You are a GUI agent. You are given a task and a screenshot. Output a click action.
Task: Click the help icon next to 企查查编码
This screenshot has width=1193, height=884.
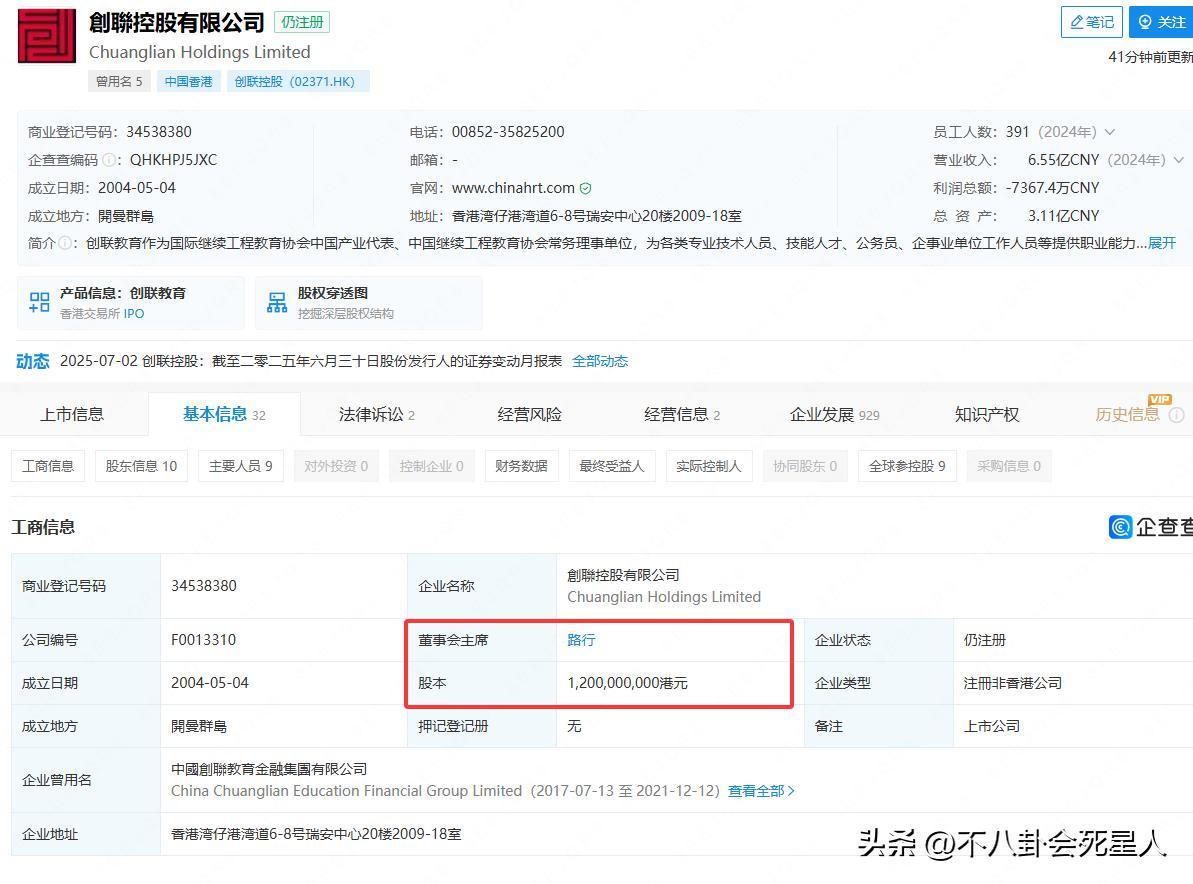pyautogui.click(x=109, y=160)
